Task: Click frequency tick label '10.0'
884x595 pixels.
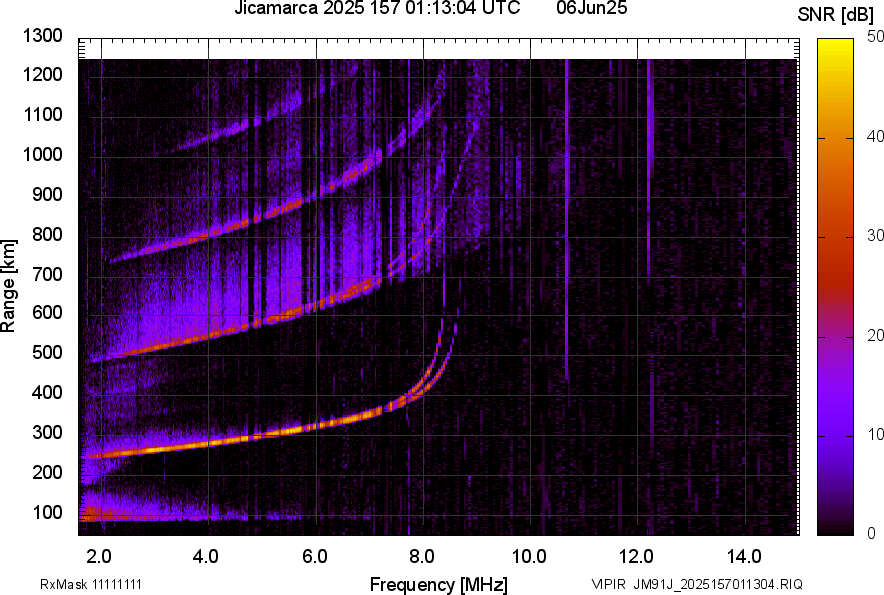Action: tap(529, 557)
